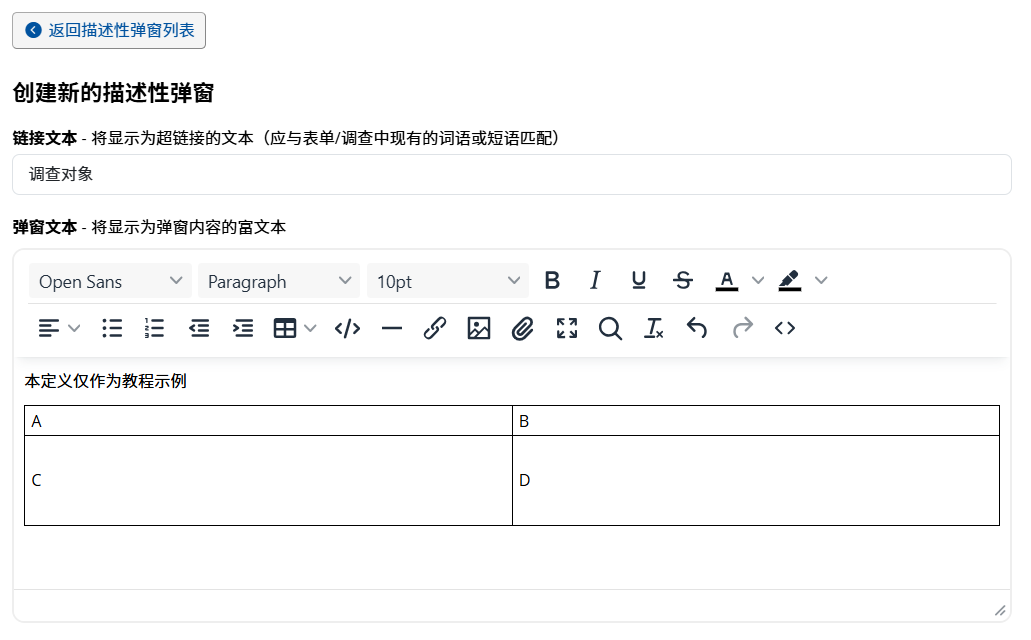Click table cell containing A

(268, 421)
